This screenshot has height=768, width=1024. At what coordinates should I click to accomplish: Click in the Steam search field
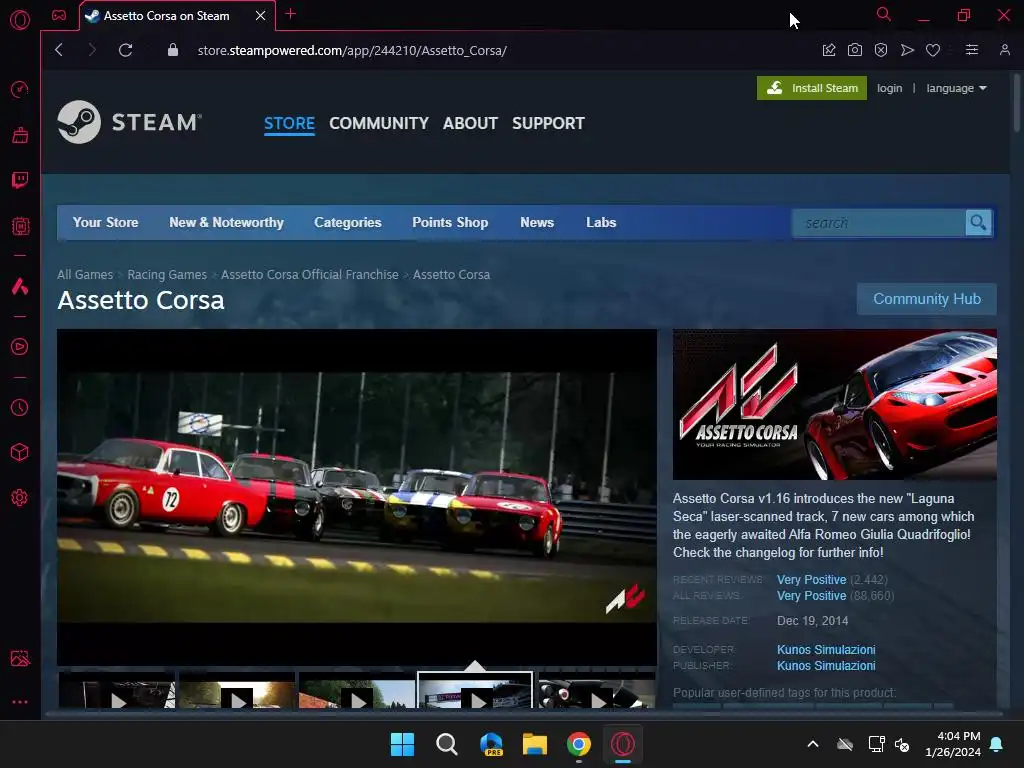879,223
